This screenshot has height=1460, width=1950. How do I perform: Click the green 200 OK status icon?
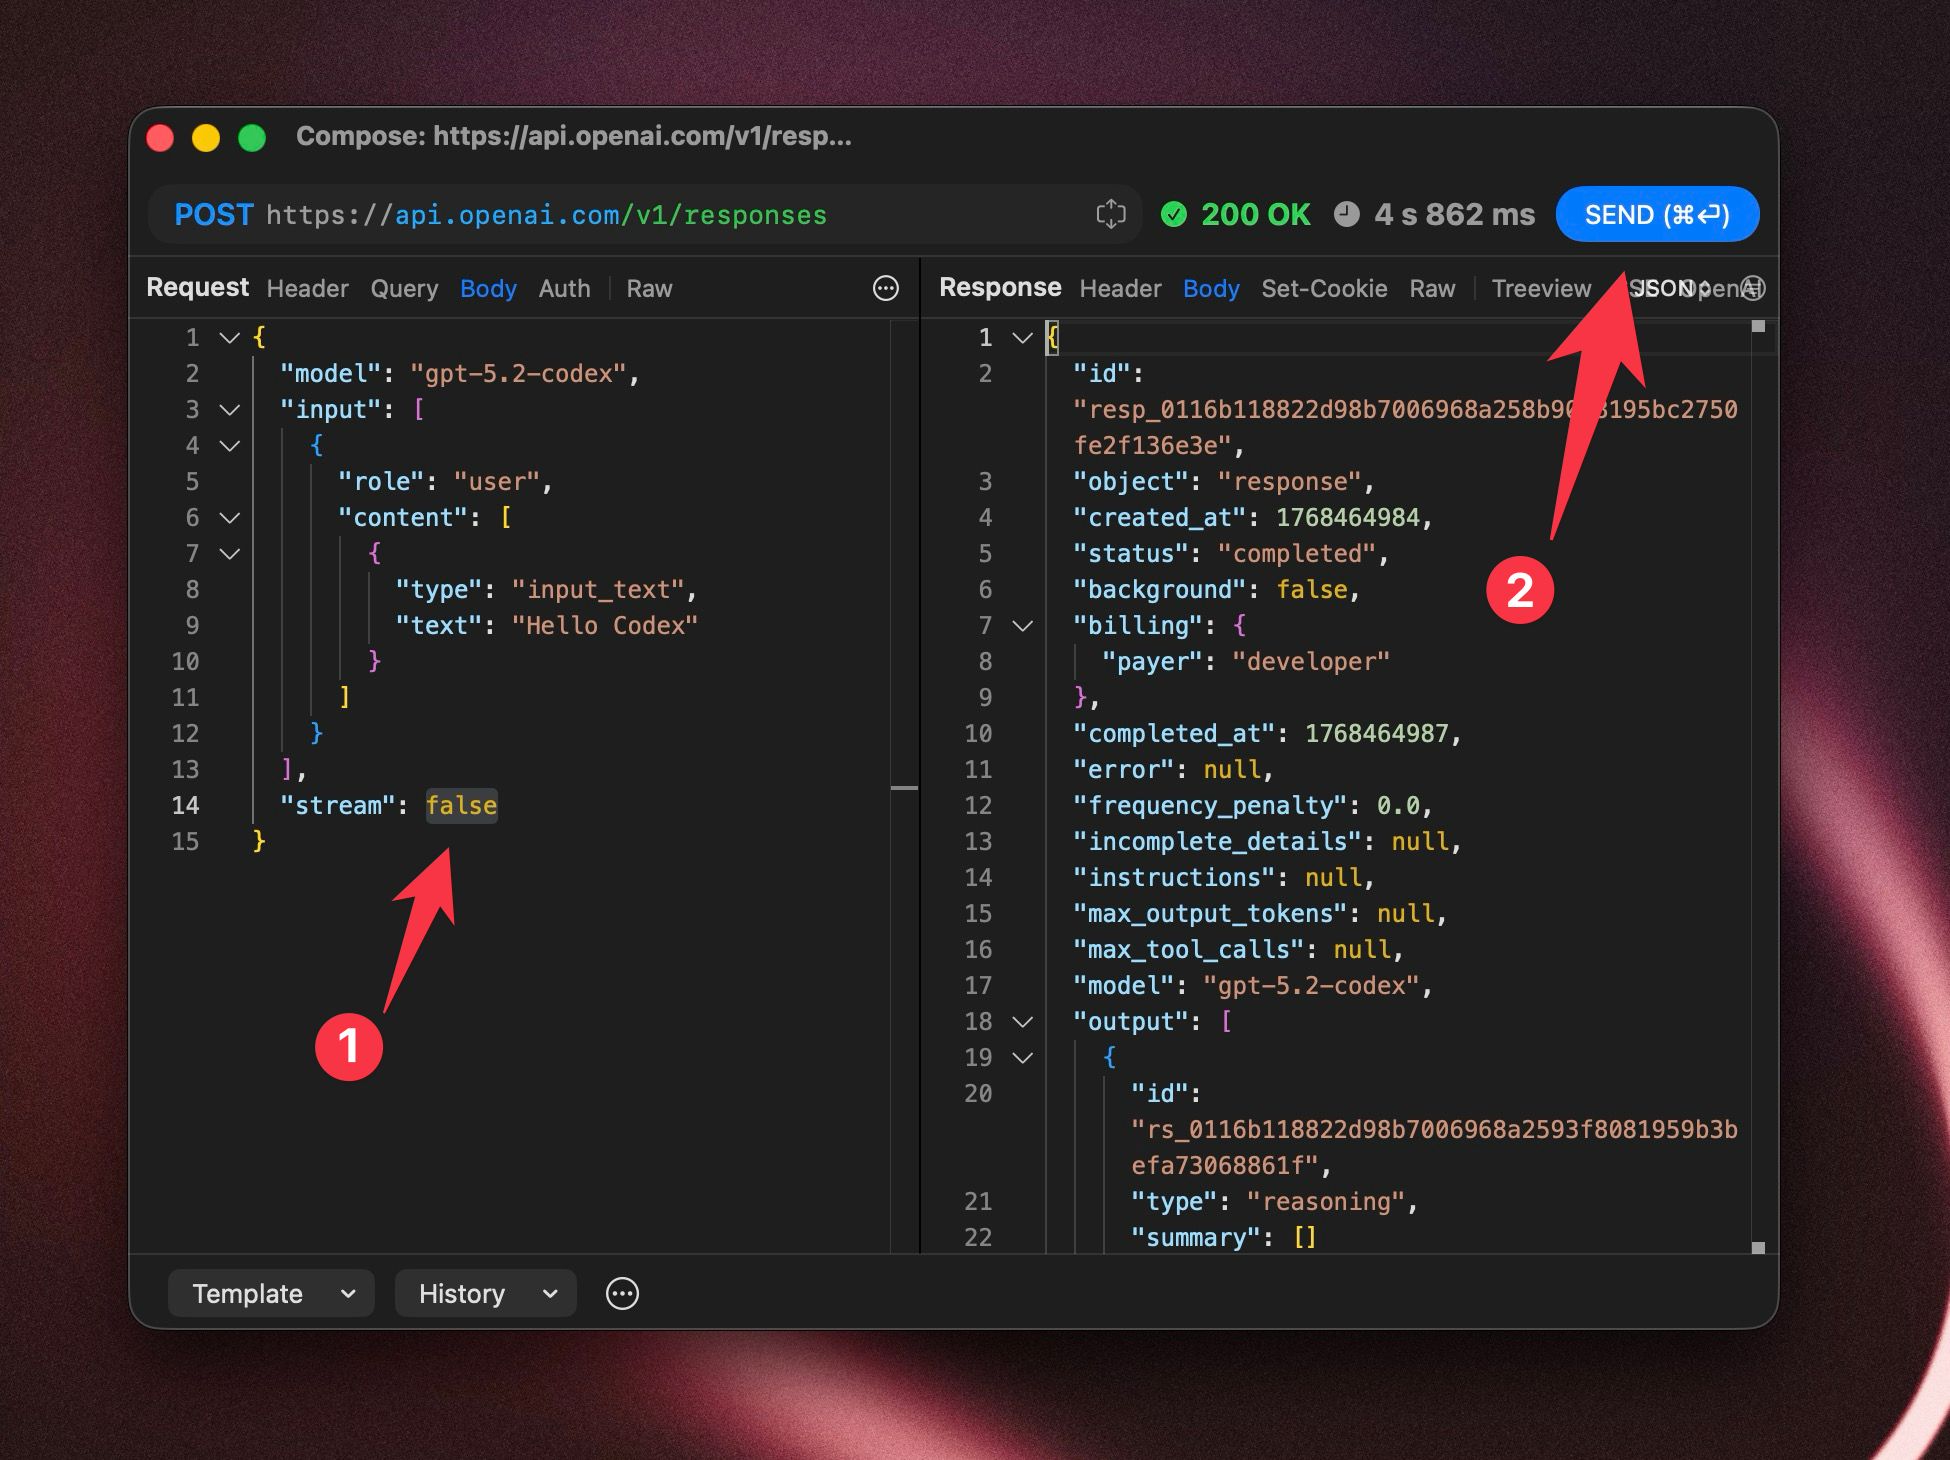1174,214
